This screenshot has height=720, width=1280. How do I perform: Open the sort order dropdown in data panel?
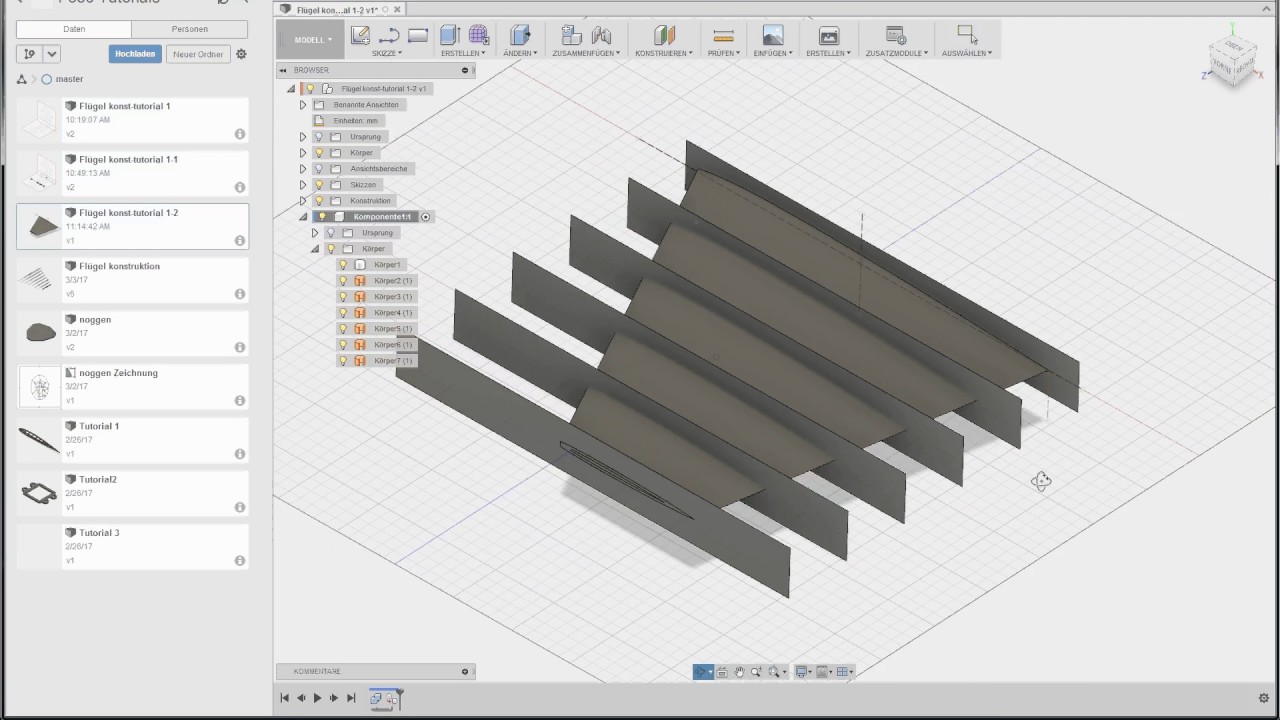(x=52, y=54)
